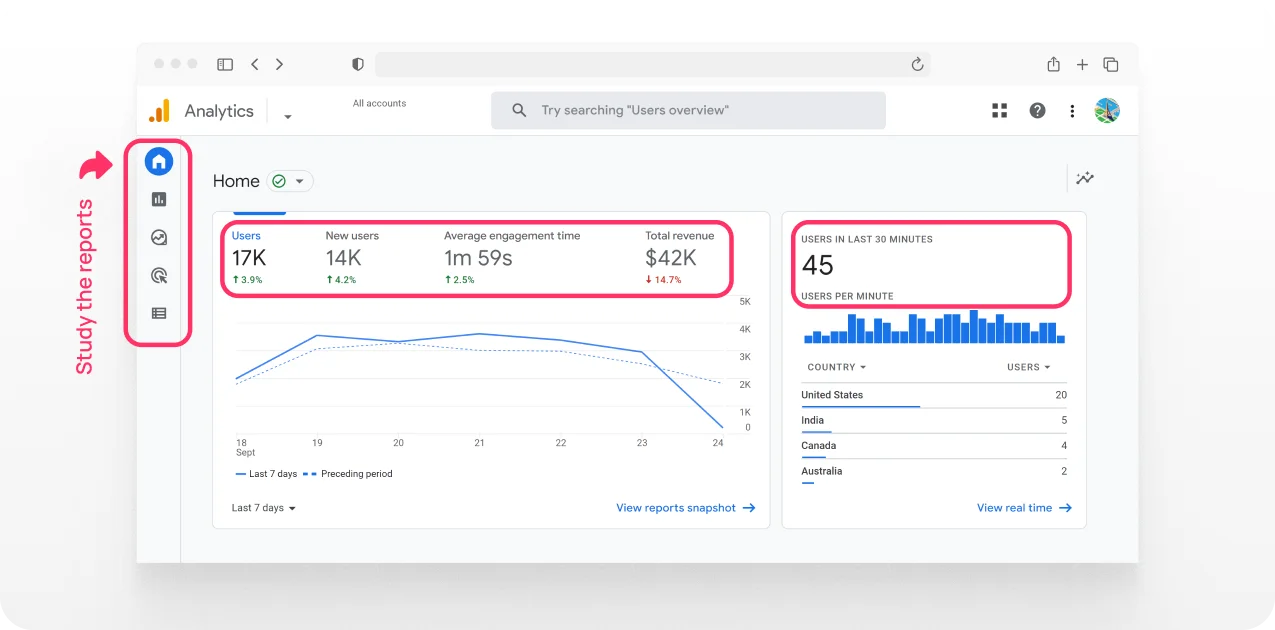Image resolution: width=1275 pixels, height=630 pixels.
Task: Open the USERS dropdown in realtime card
Action: coord(1029,367)
